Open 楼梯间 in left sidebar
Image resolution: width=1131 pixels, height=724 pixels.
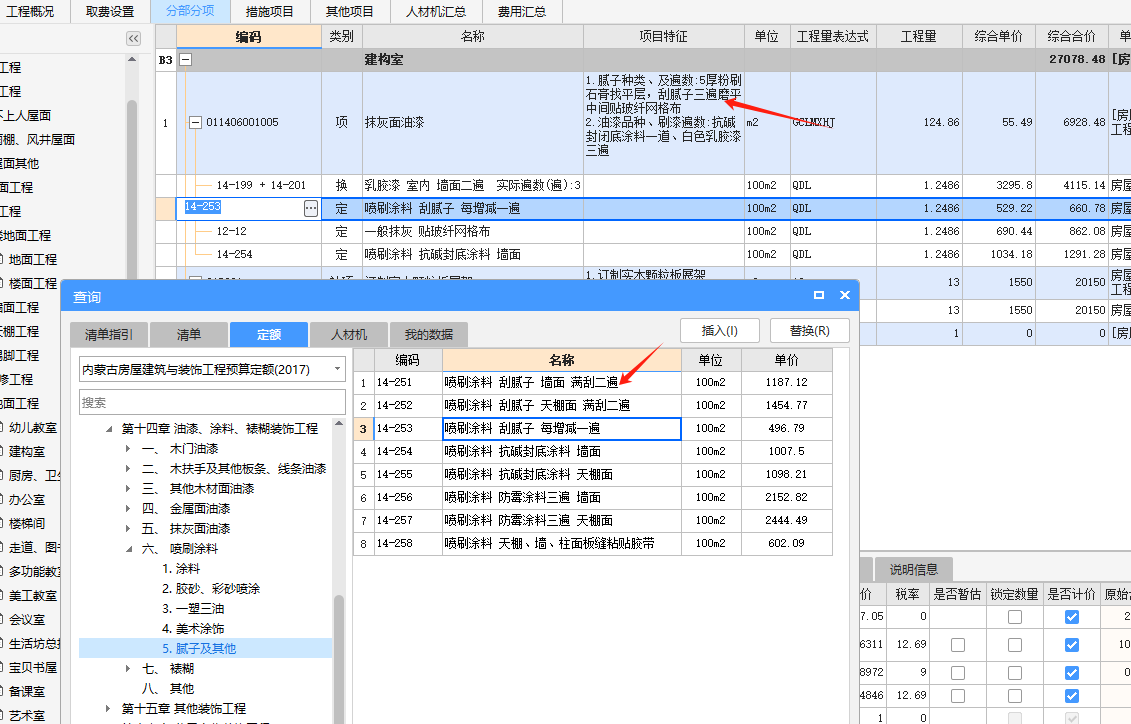tap(27, 524)
